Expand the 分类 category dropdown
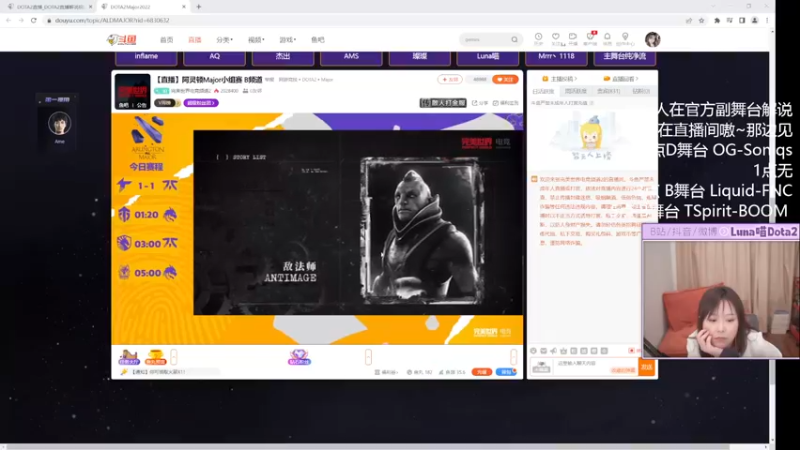This screenshot has width=800, height=450. (224, 40)
